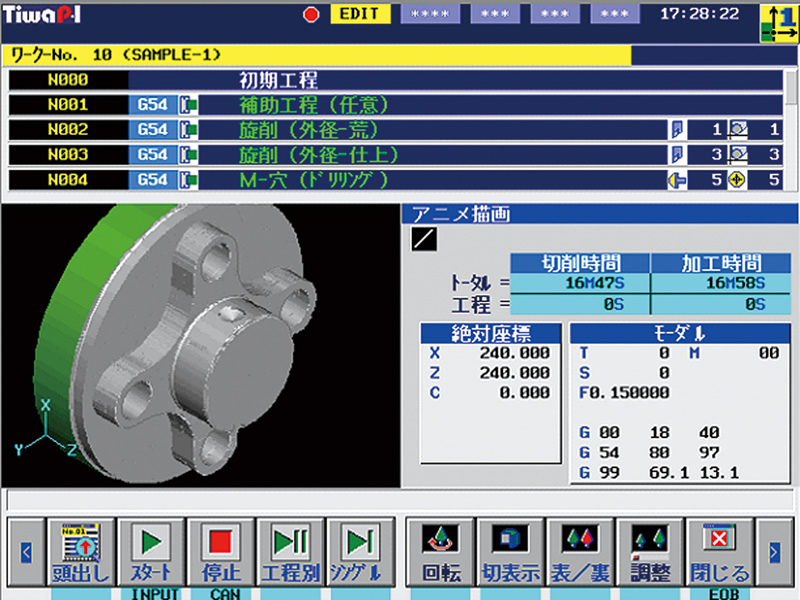
Task: Toggle 表/裏 front/back view
Action: tap(580, 551)
